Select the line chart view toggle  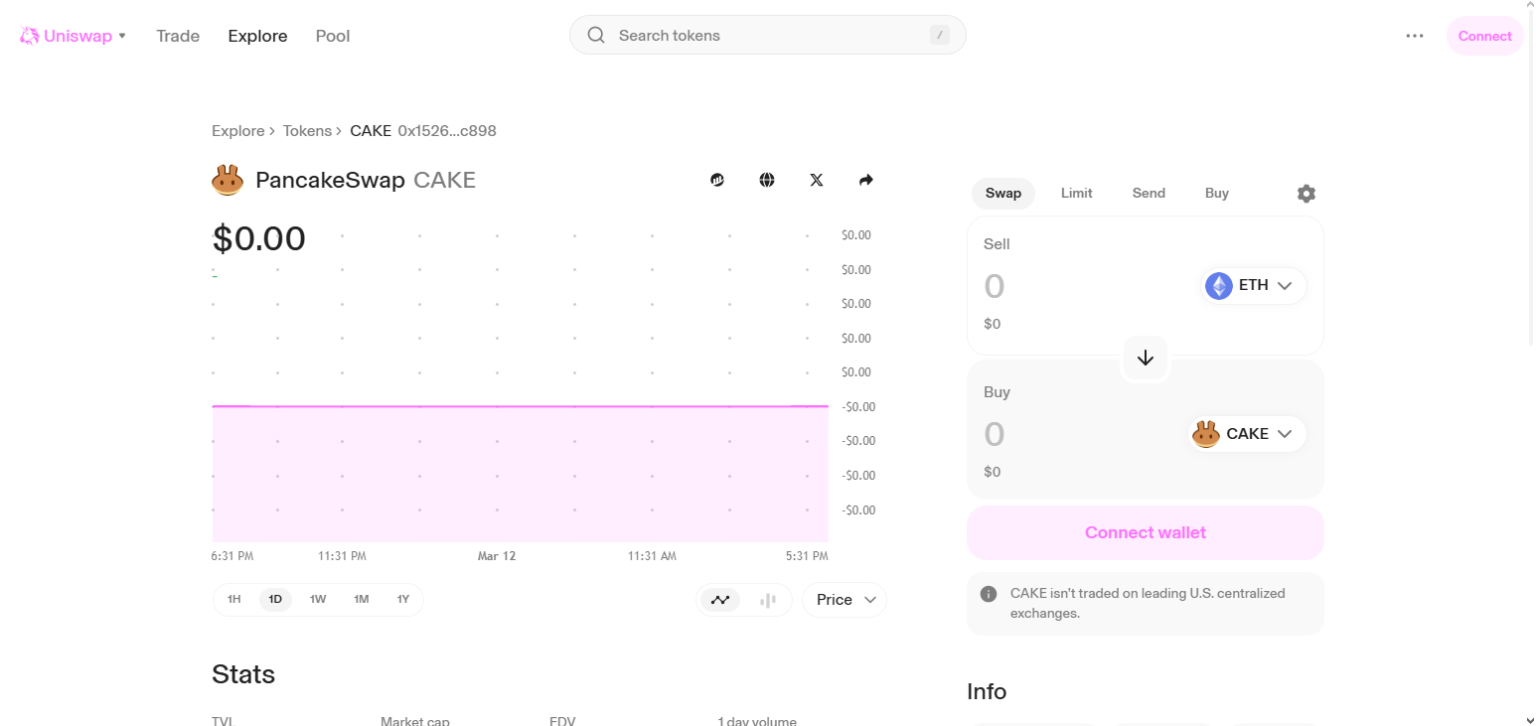[x=720, y=599]
